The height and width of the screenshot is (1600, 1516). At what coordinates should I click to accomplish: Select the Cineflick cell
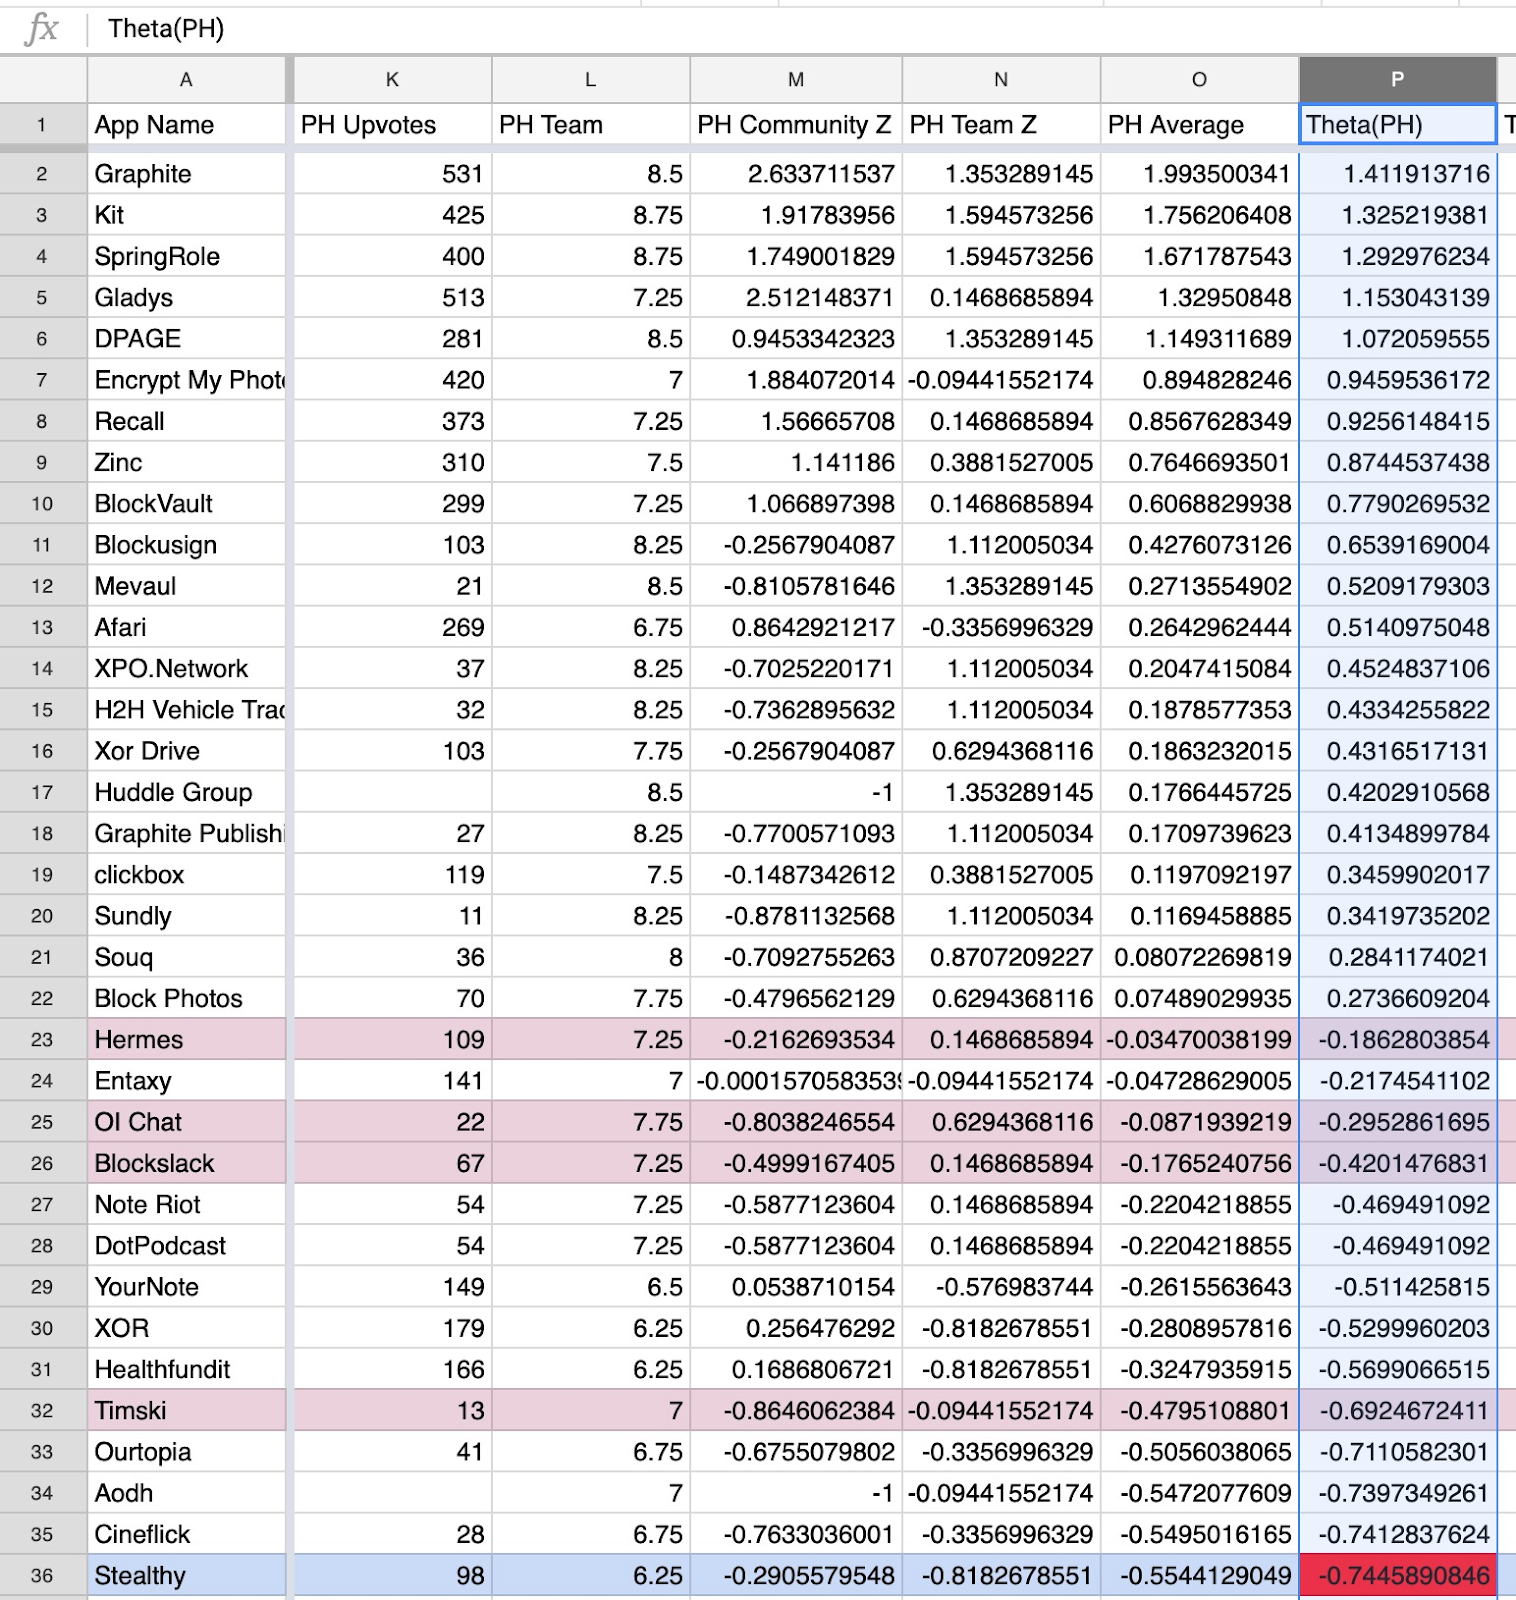click(187, 1534)
